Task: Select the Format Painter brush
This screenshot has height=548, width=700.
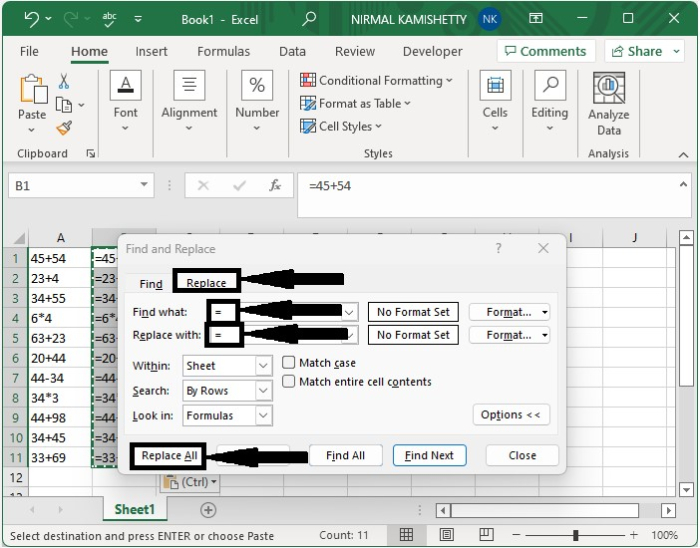Action: coord(64,128)
